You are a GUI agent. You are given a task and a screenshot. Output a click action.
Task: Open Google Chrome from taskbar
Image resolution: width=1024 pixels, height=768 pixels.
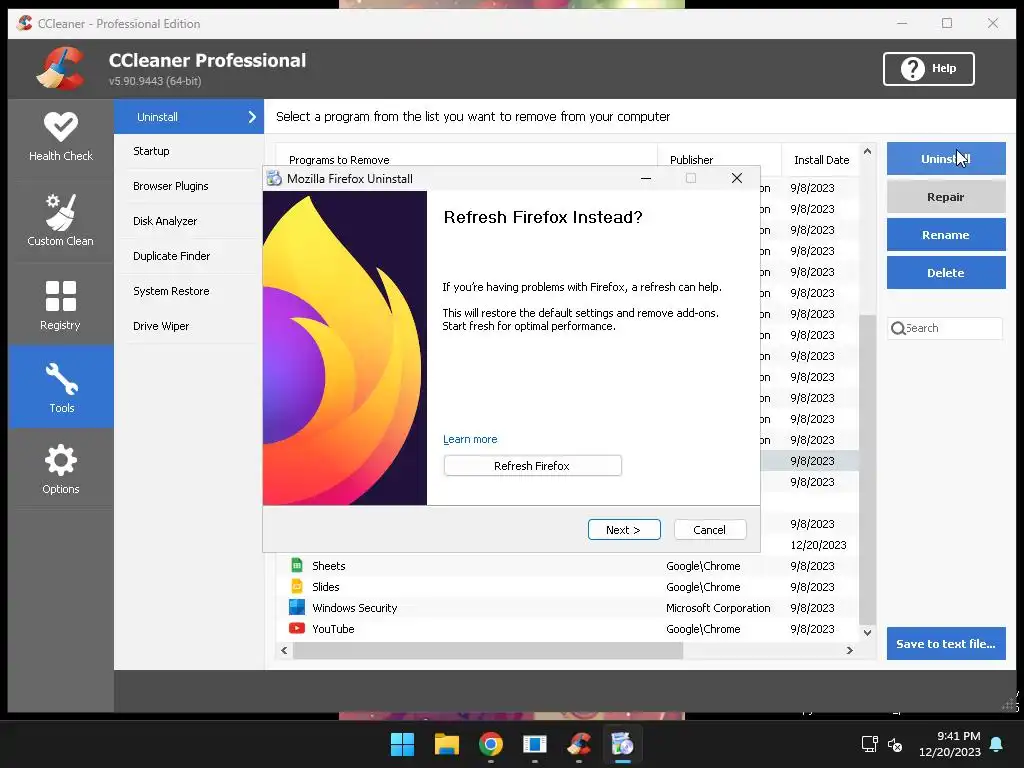tap(490, 744)
